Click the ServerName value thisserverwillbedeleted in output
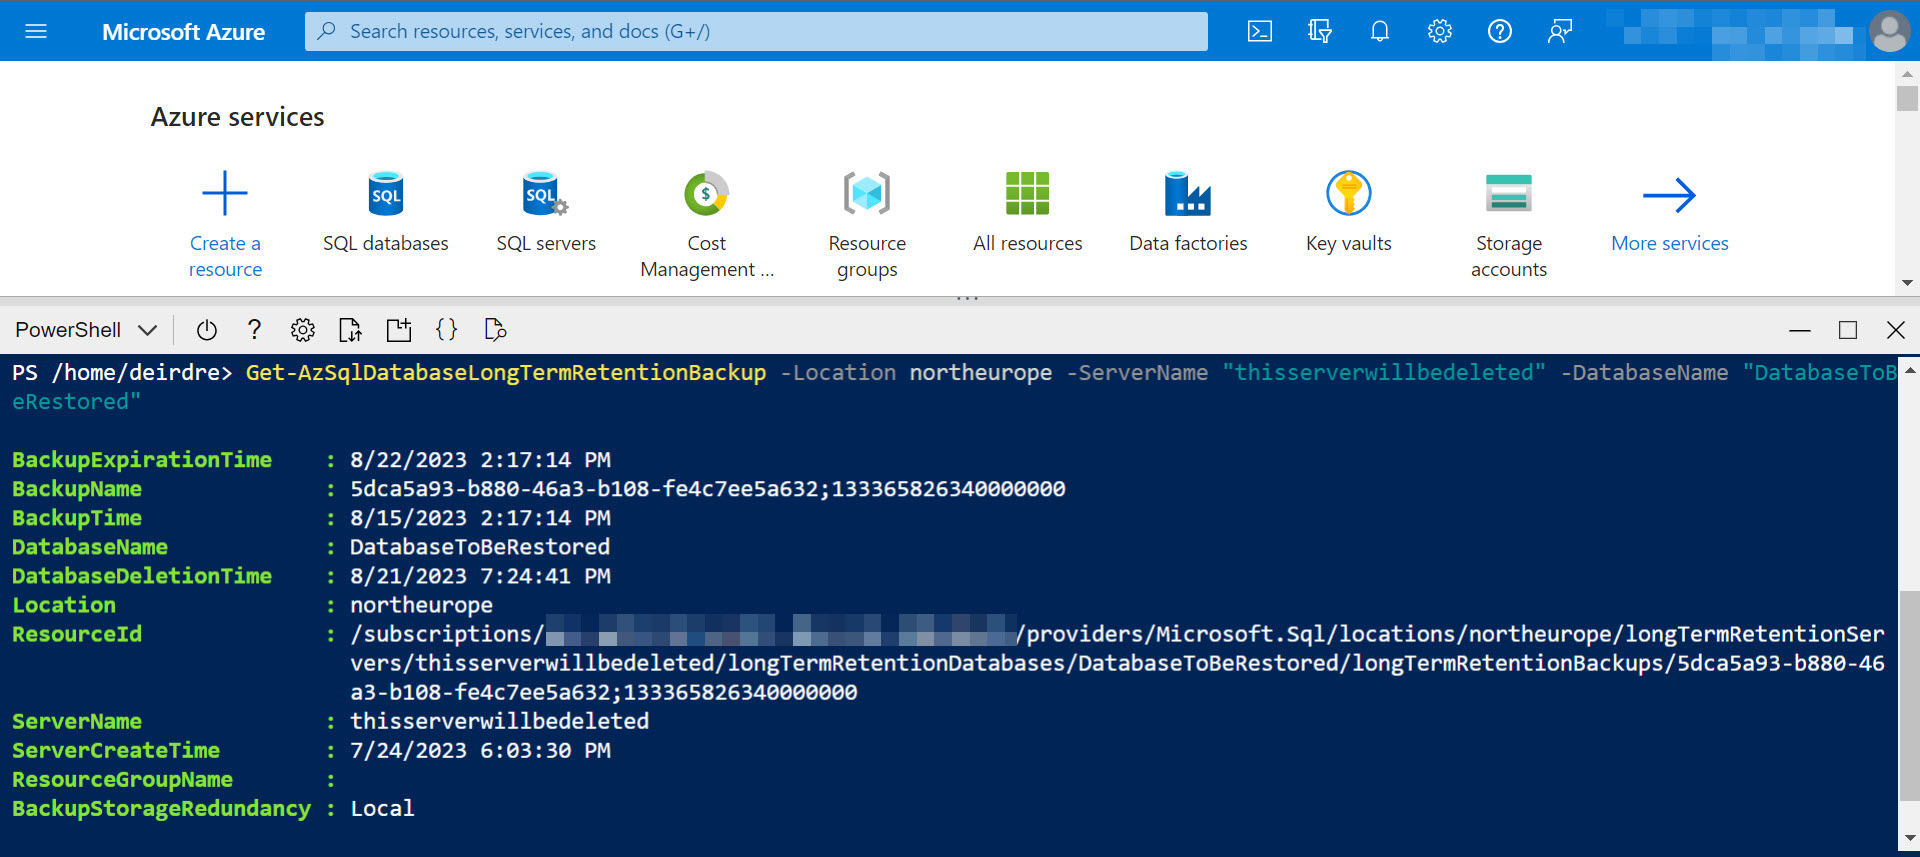This screenshot has height=857, width=1920. coord(499,721)
